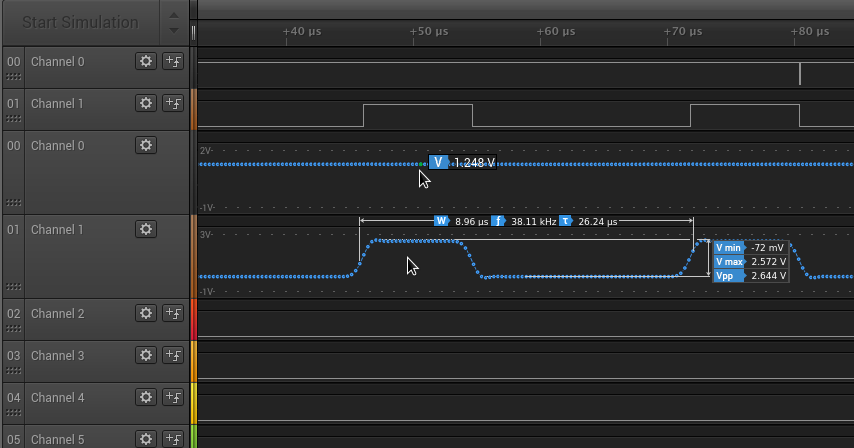854x448 pixels.
Task: Open Channel 4 settings gear
Action: tap(146, 397)
